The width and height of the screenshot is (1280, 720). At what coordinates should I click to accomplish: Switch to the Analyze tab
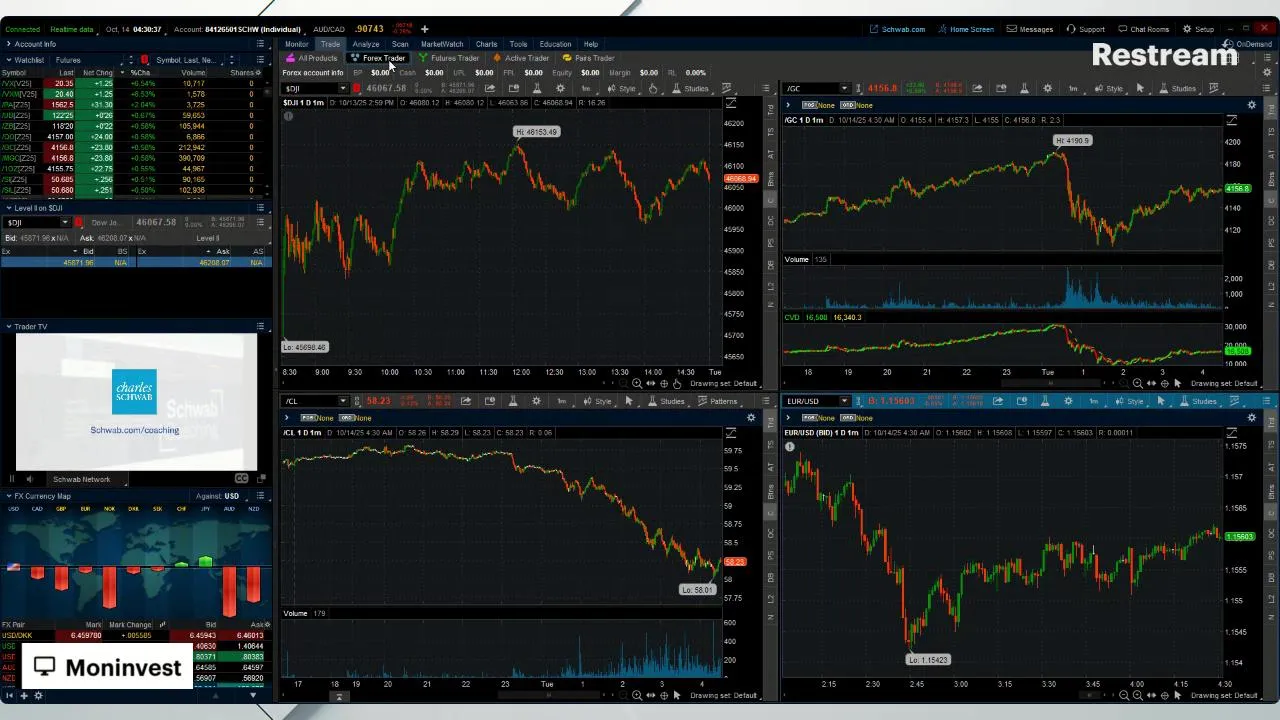point(365,44)
